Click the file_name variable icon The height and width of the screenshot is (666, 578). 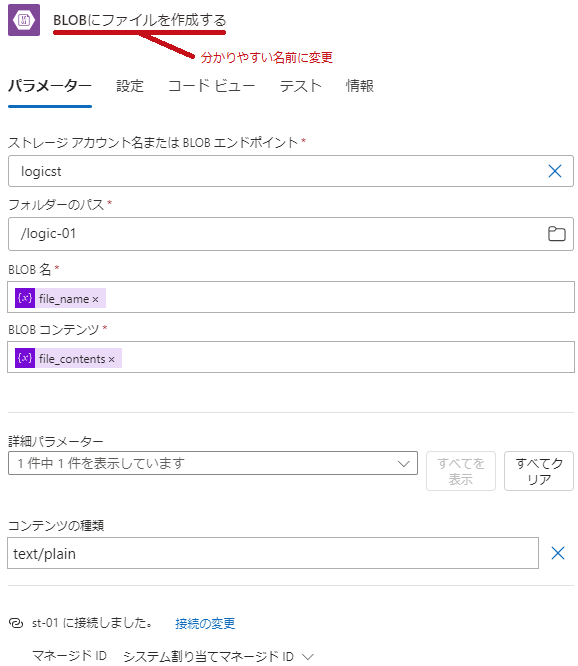pos(25,298)
